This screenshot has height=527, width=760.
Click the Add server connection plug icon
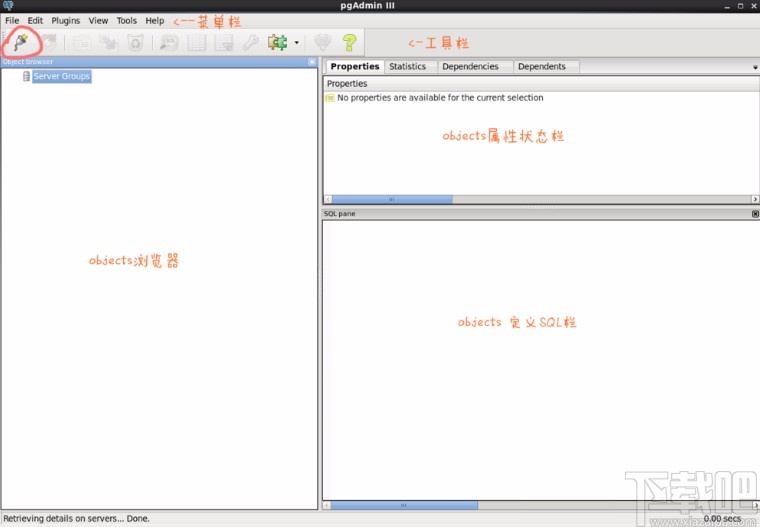pos(21,43)
